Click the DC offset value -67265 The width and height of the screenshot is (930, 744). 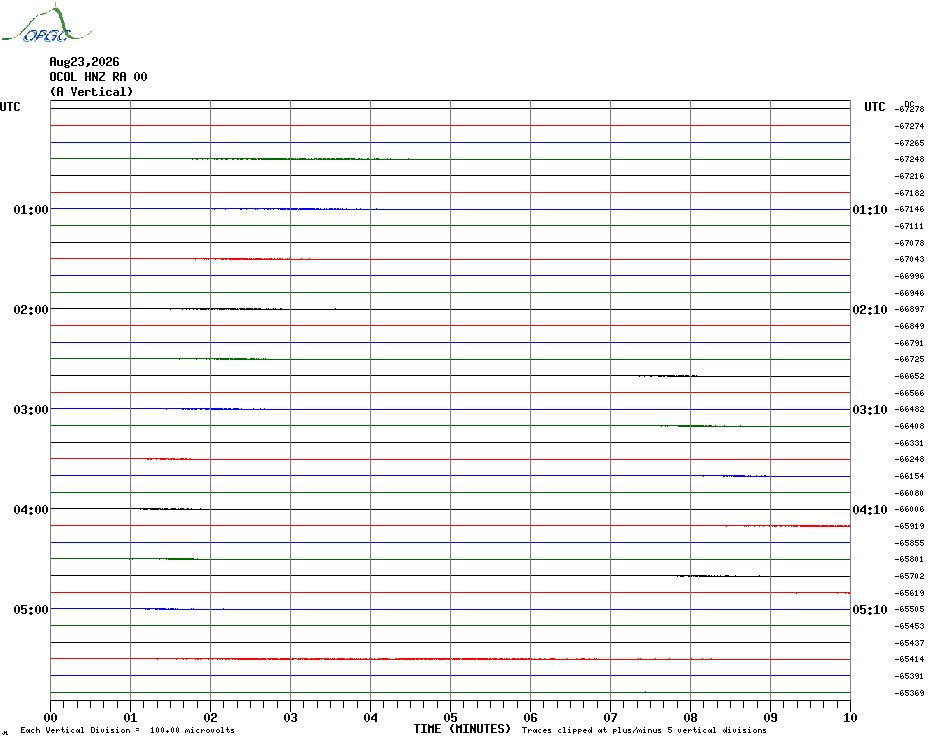[x=909, y=143]
